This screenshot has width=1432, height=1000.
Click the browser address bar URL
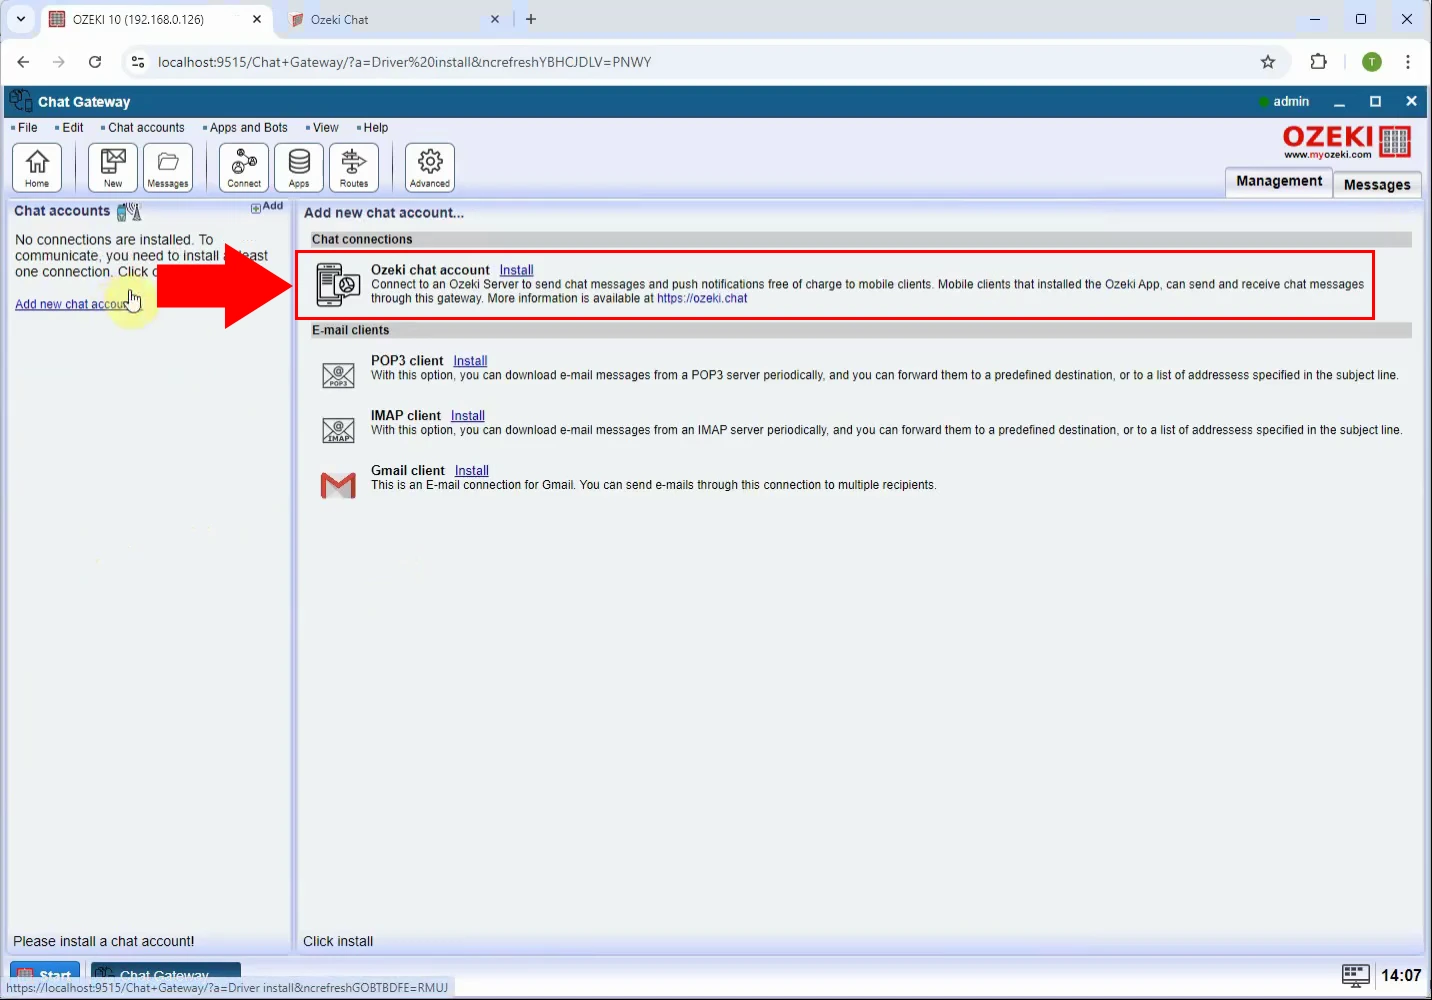pyautogui.click(x=405, y=62)
